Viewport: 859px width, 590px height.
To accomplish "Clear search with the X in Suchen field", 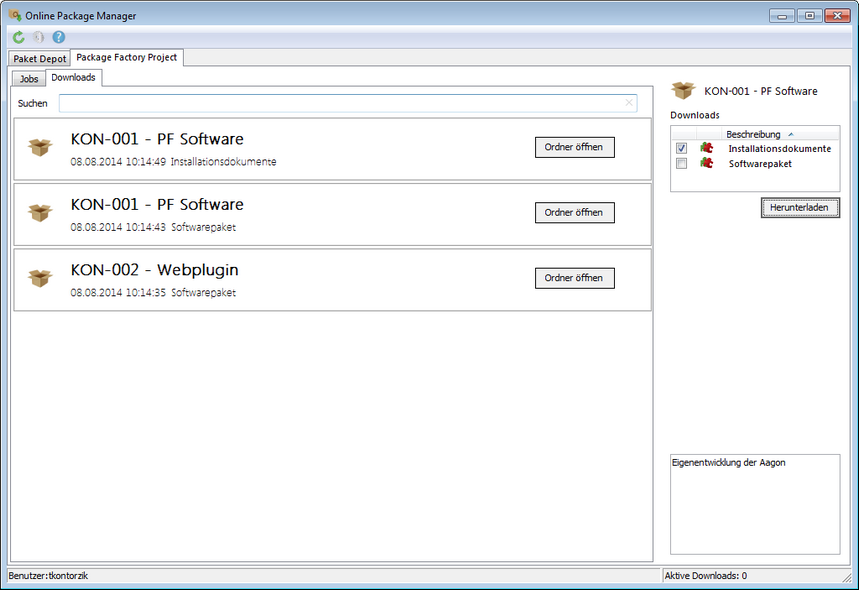I will pos(629,103).
